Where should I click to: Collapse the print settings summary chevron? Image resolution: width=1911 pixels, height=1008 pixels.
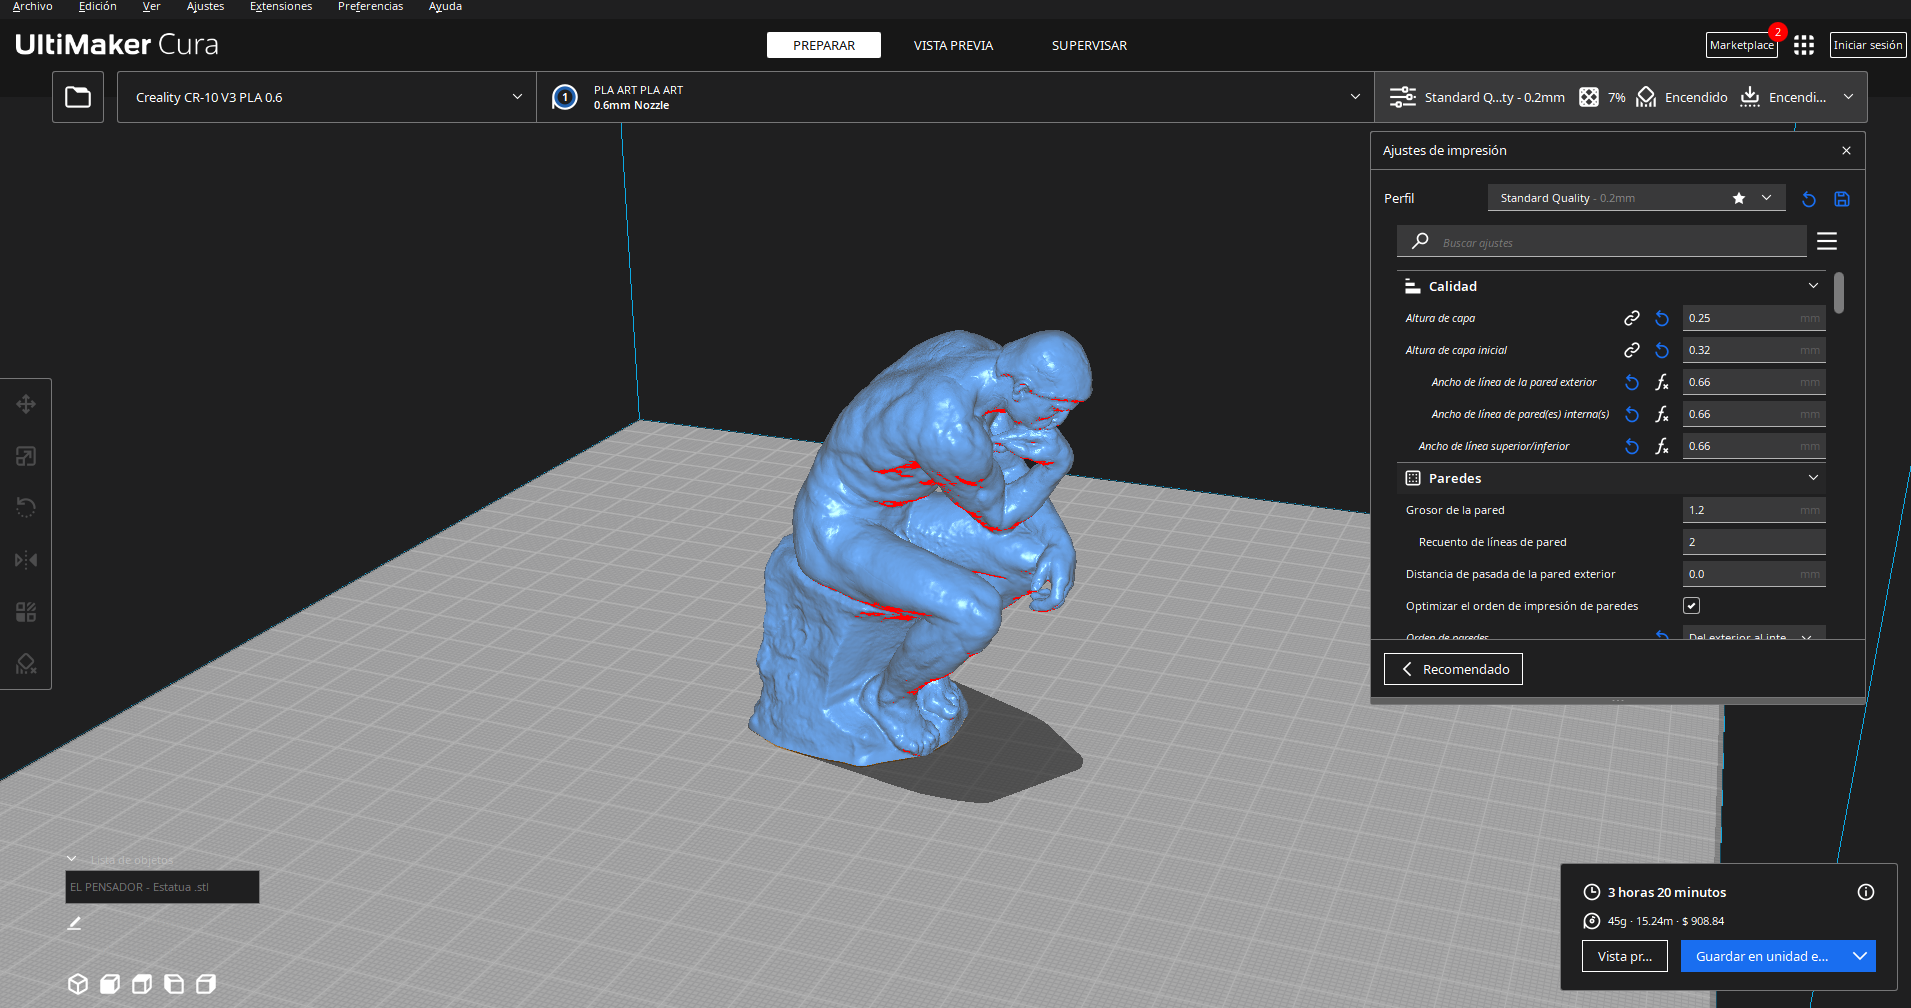1848,97
